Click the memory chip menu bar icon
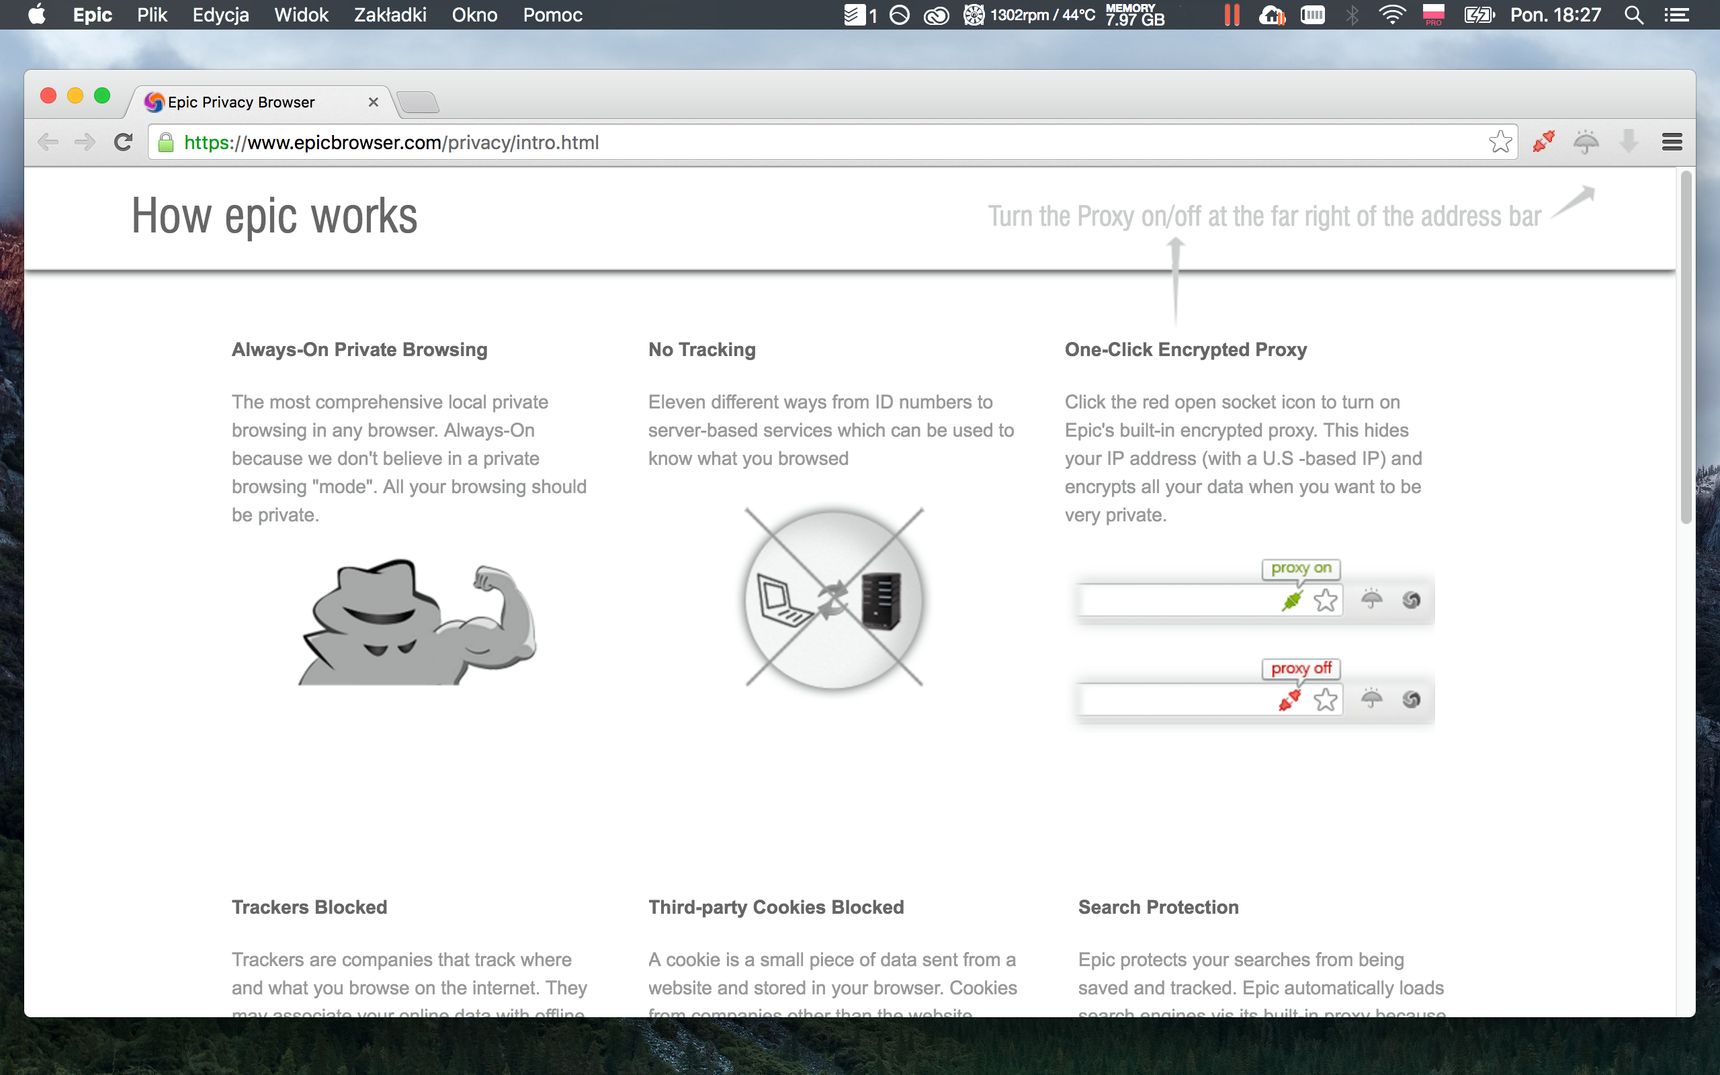 (x=1312, y=15)
